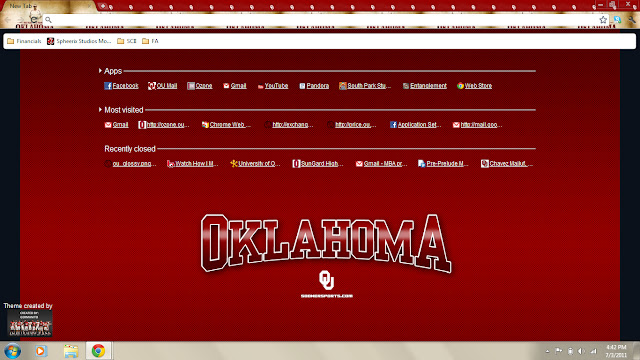Reopen the Chavez Mallut... recently closed tab

point(507,164)
